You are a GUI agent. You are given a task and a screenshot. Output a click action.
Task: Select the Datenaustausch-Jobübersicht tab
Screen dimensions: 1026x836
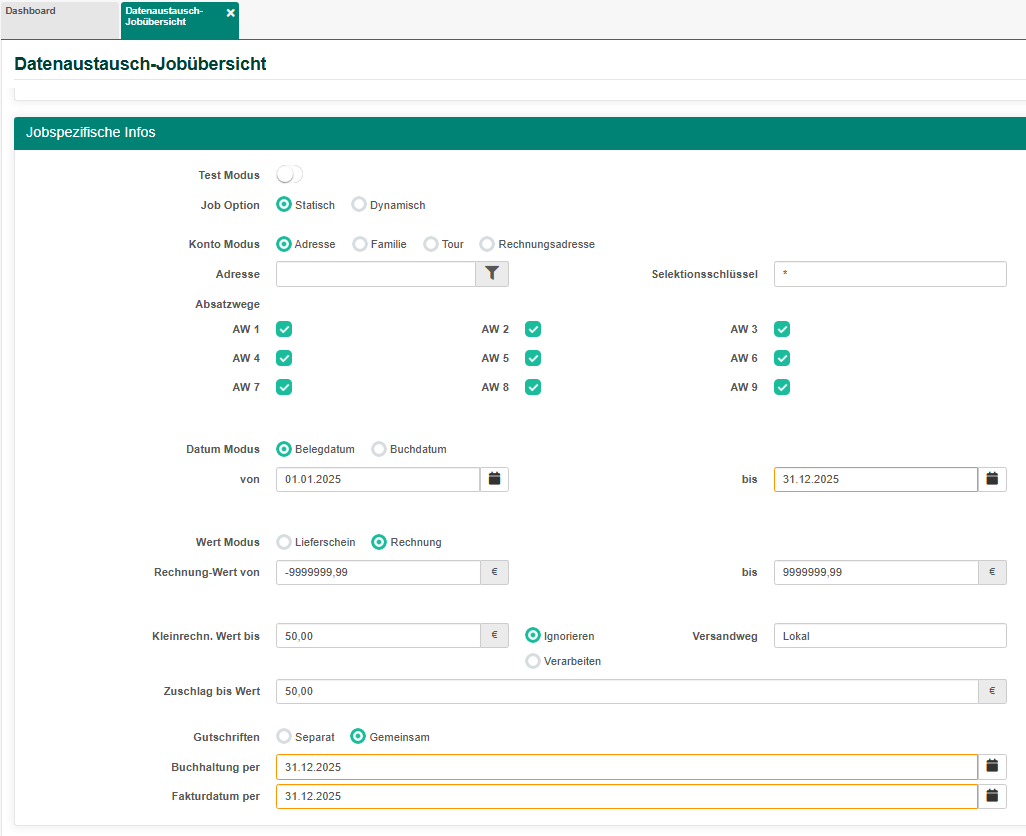170,16
